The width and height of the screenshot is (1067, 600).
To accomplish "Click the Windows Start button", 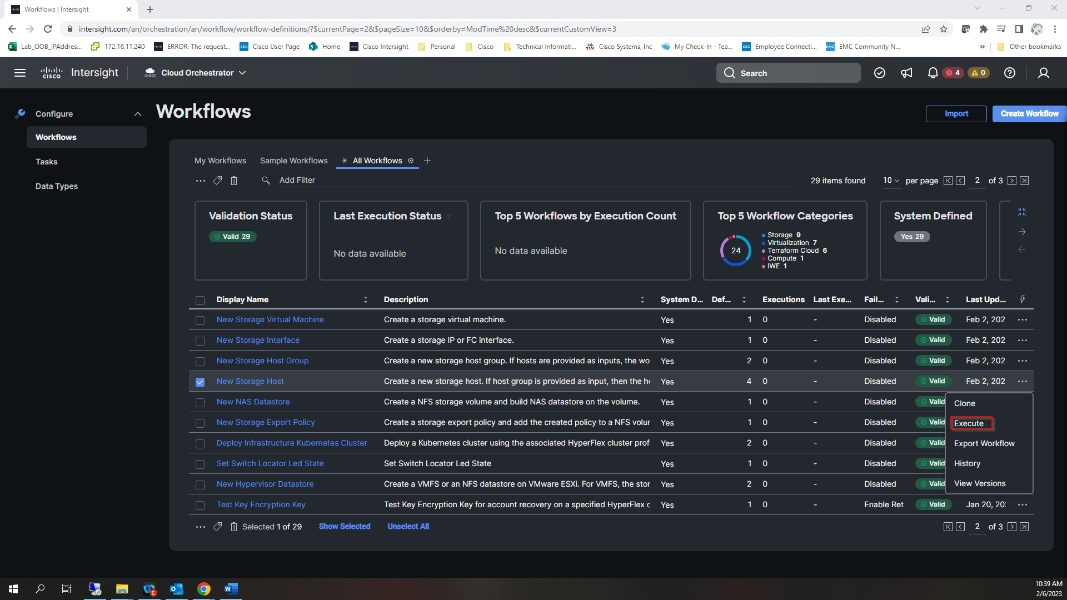I will (x=13, y=588).
